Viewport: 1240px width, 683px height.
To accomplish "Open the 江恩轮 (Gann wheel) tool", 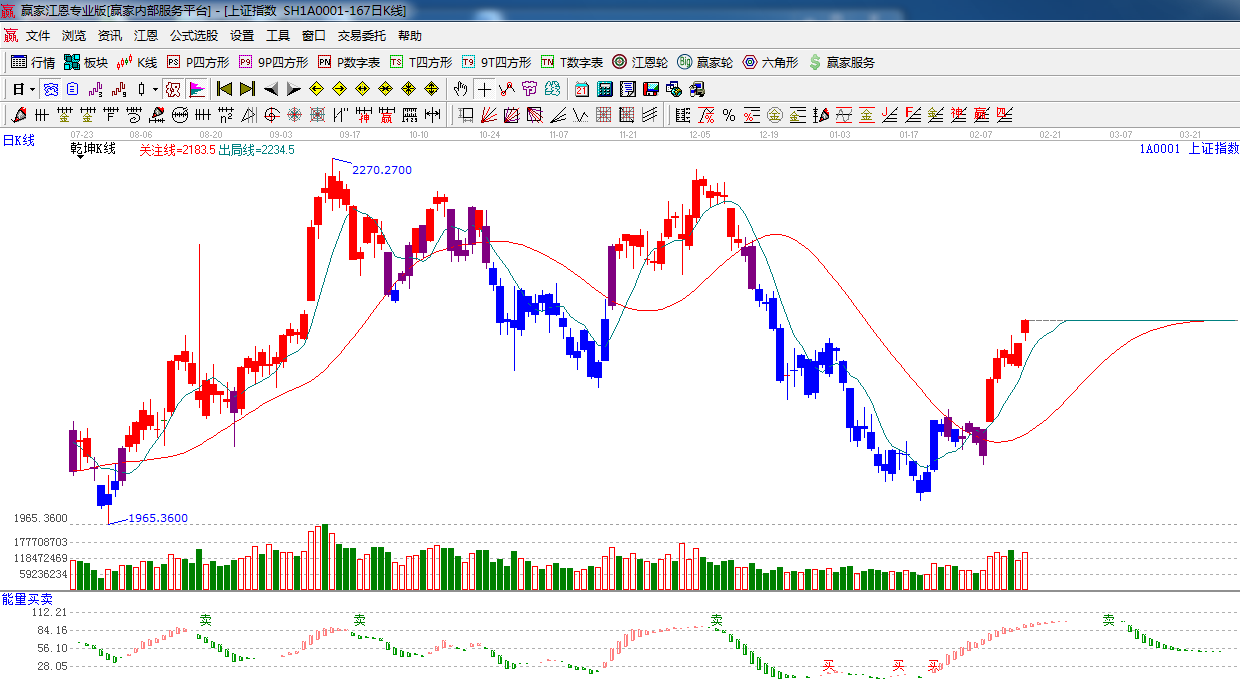I will [x=640, y=62].
